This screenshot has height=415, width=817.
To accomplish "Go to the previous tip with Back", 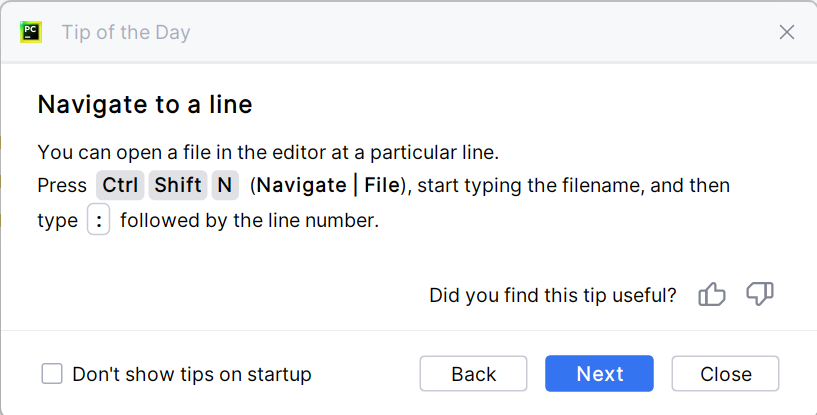I will [x=474, y=374].
